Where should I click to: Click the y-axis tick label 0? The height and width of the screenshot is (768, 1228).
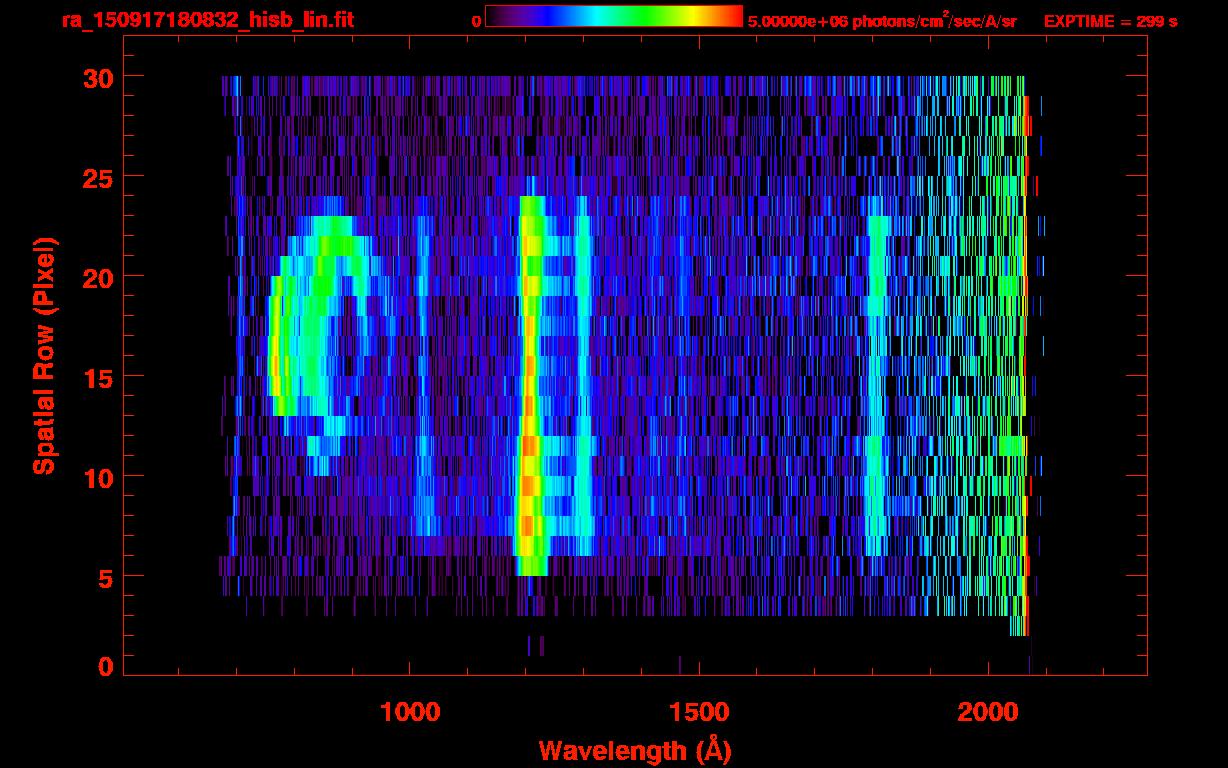106,666
